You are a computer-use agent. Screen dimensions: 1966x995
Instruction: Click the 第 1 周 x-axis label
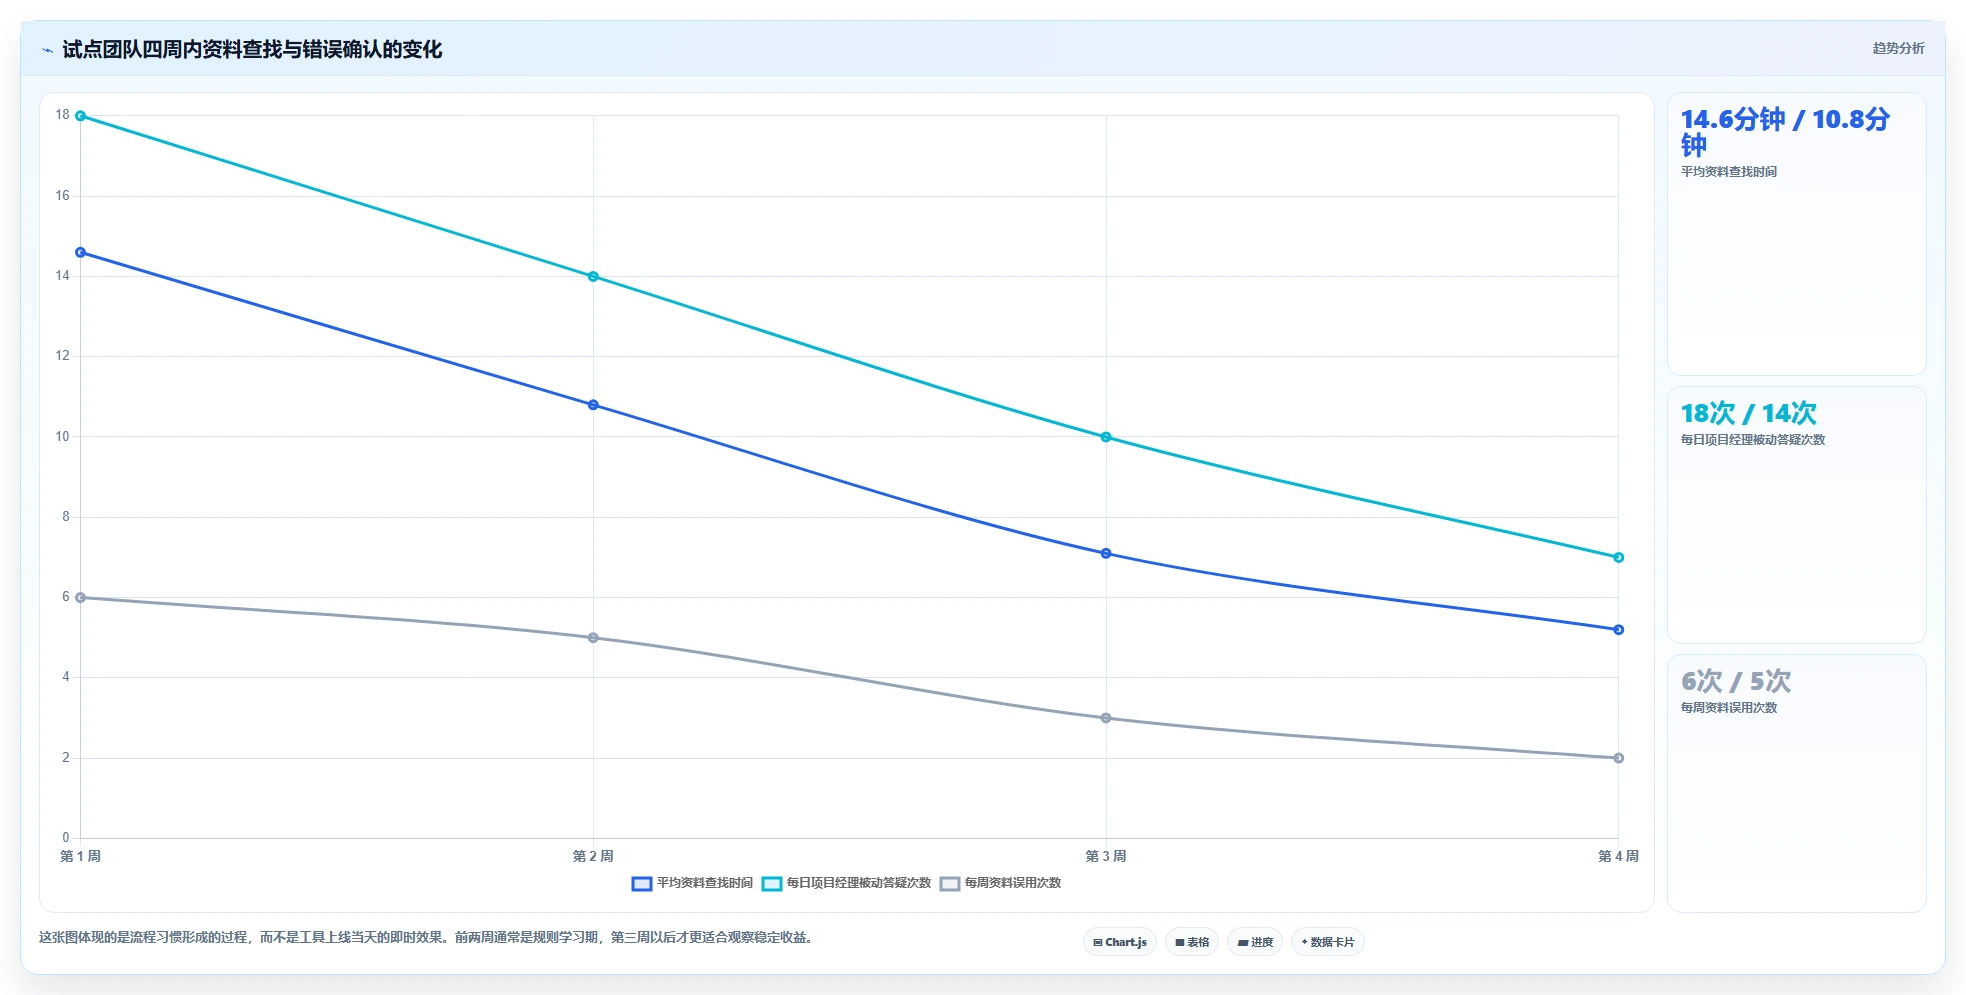[80, 856]
